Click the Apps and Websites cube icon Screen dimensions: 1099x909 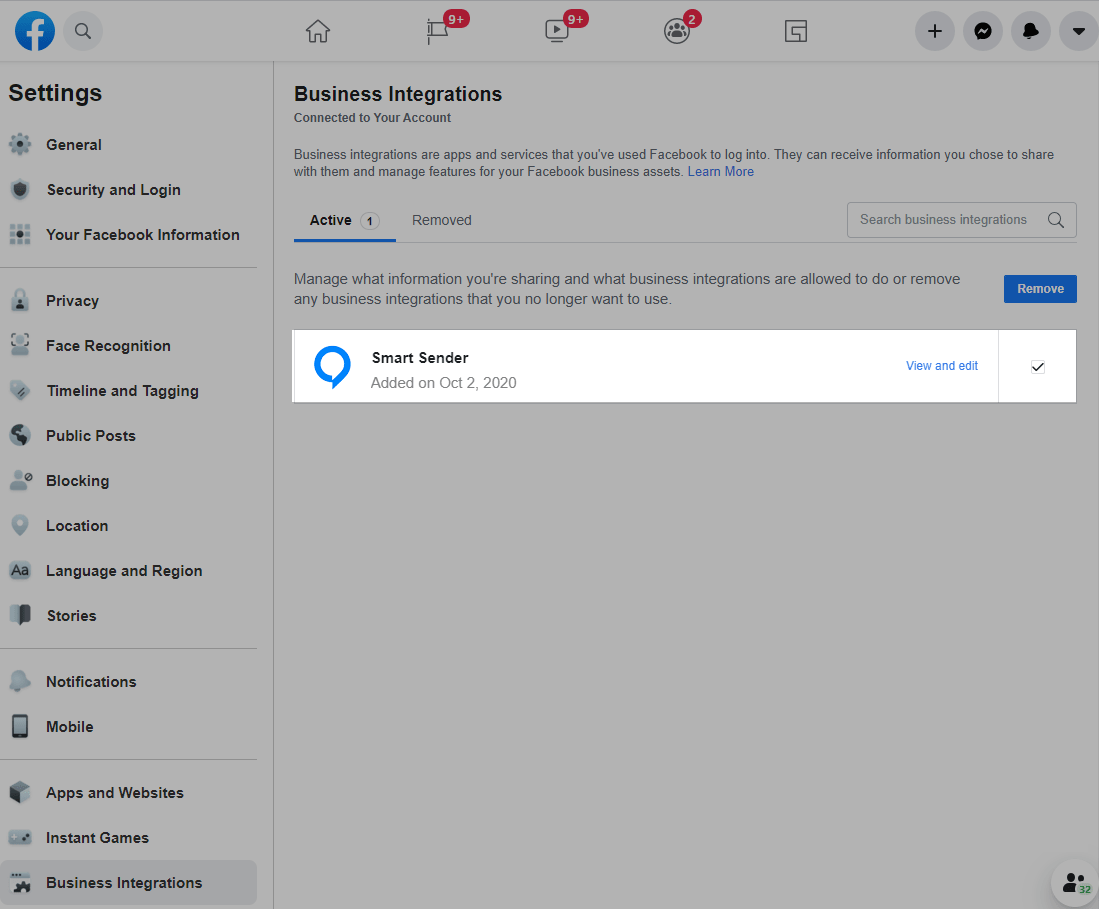pos(20,792)
